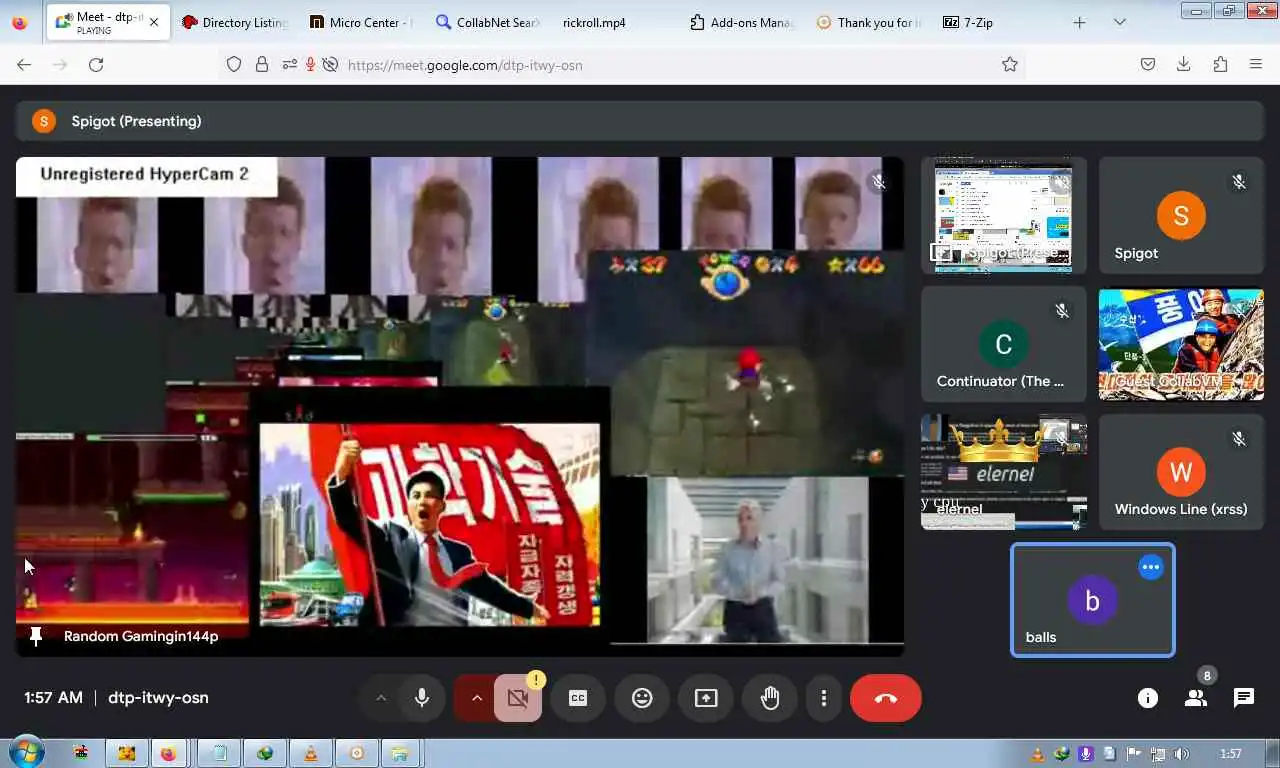1280x768 pixels.
Task: Click the muted mic icon on Spigot tile
Action: tap(1239, 182)
